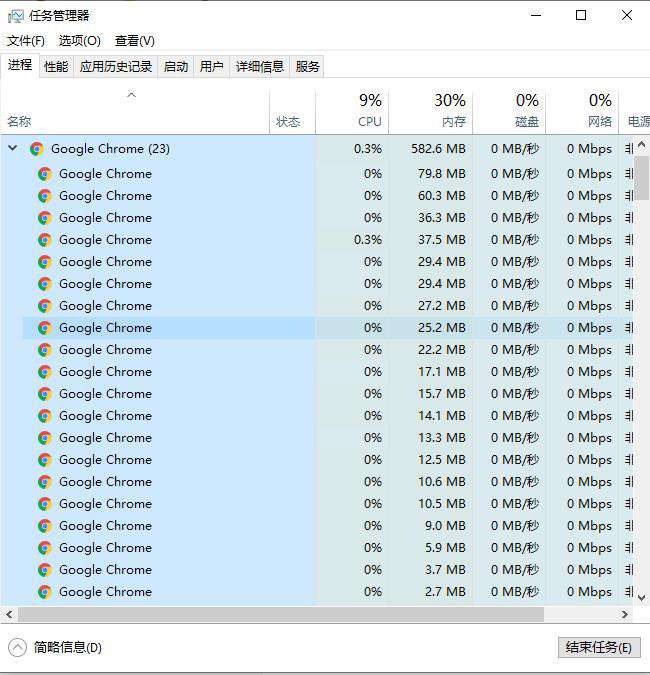650x675 pixels.
Task: Switch to the 启动 tab
Action: (176, 66)
